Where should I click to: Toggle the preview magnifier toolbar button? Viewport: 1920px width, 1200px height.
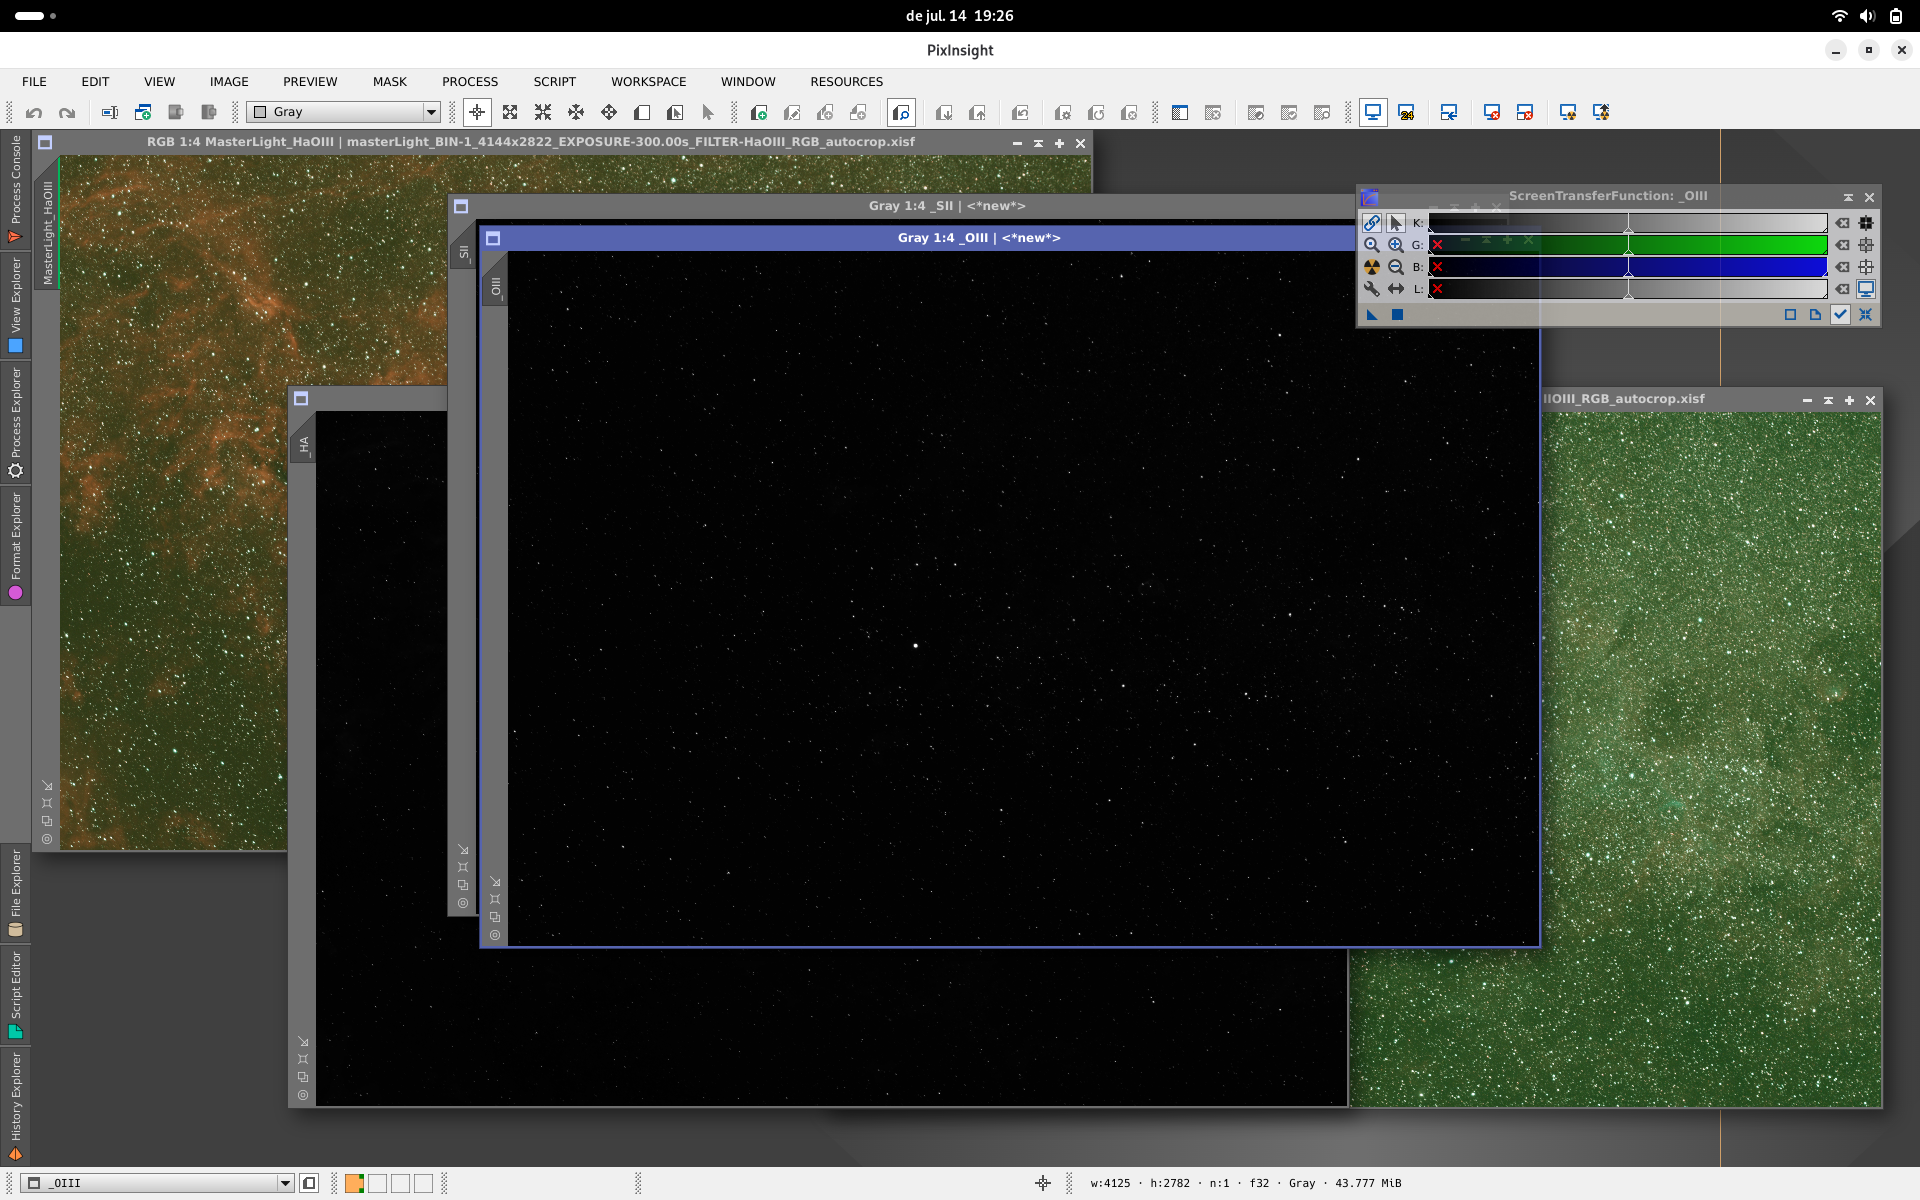[901, 113]
